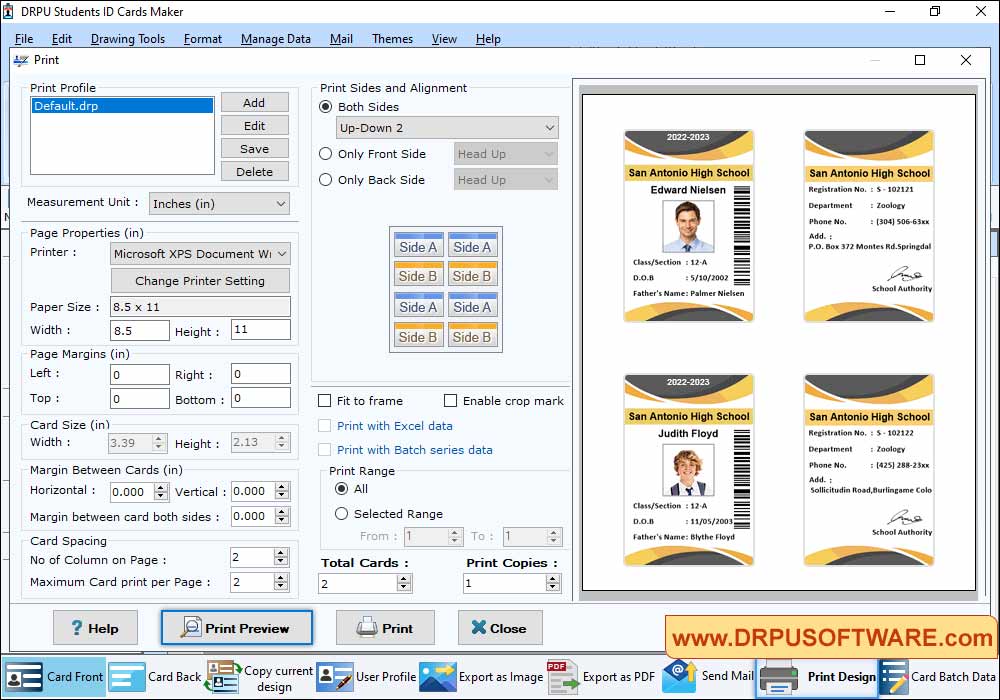This screenshot has width=1000, height=700.
Task: Open the Format menu
Action: coord(203,39)
